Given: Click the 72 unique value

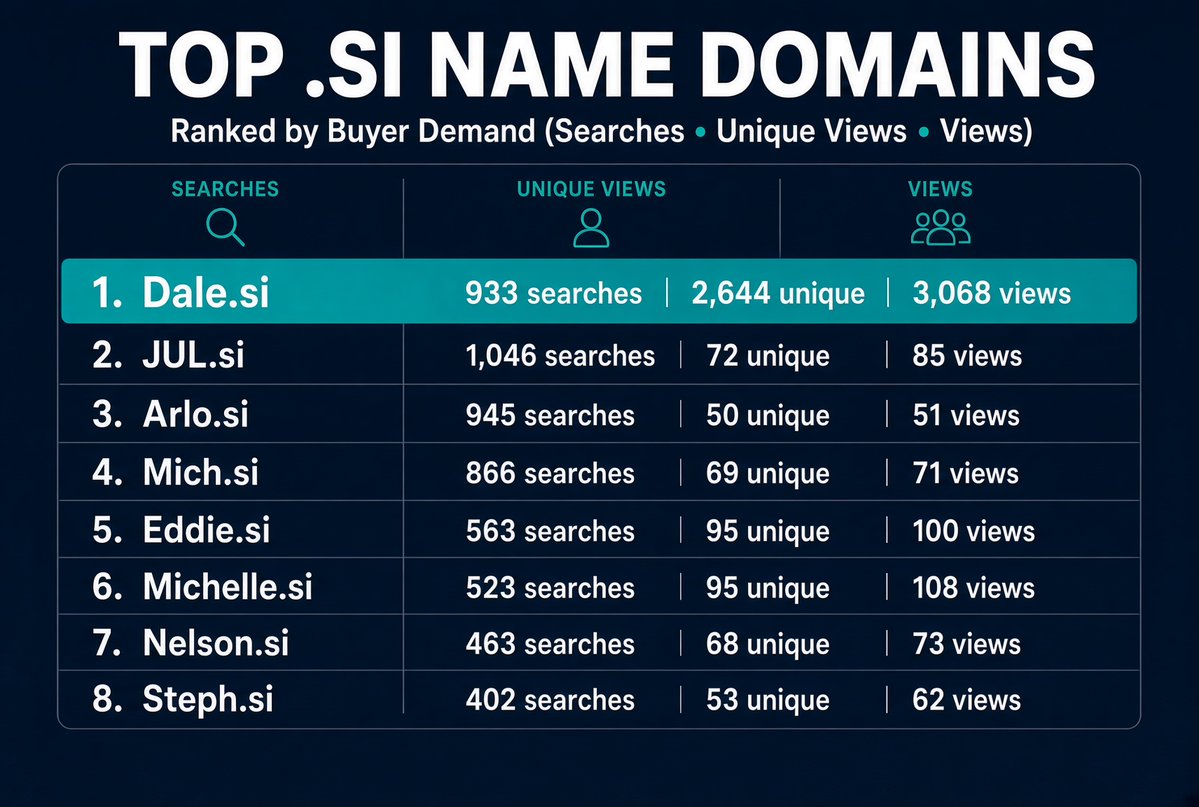Looking at the screenshot, I should coord(768,356).
